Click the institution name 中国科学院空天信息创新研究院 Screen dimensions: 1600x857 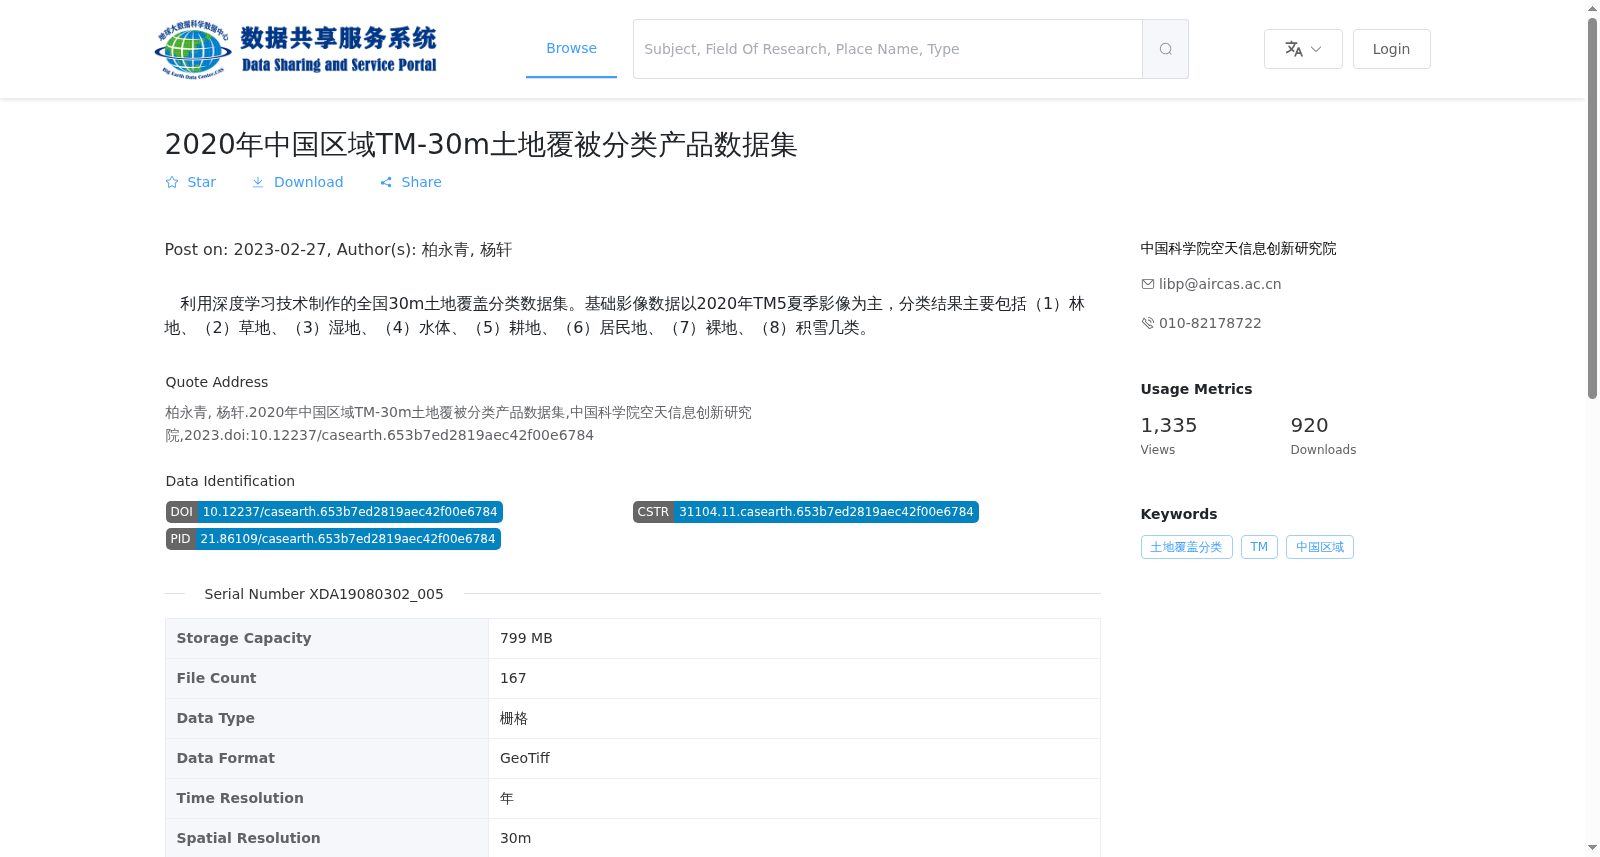coord(1238,249)
